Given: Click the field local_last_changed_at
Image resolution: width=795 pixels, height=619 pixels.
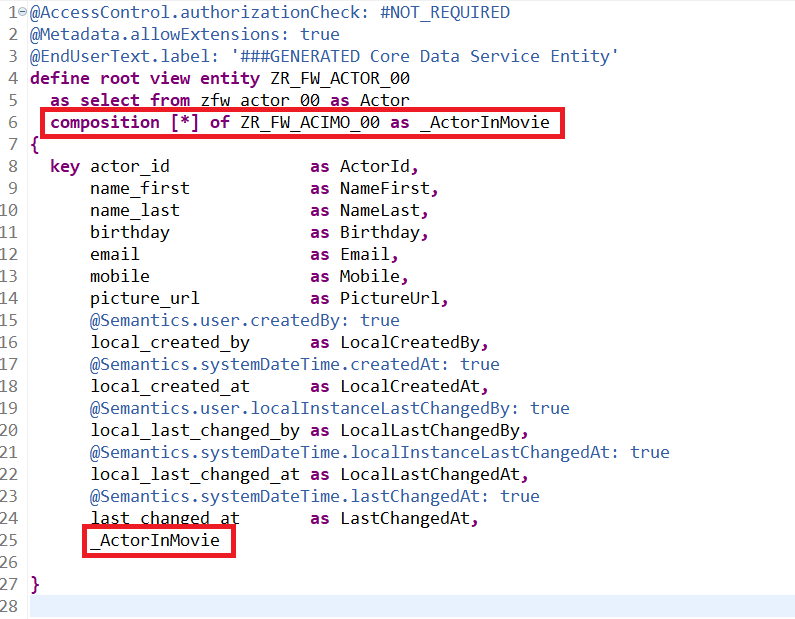Looking at the screenshot, I should [195, 474].
